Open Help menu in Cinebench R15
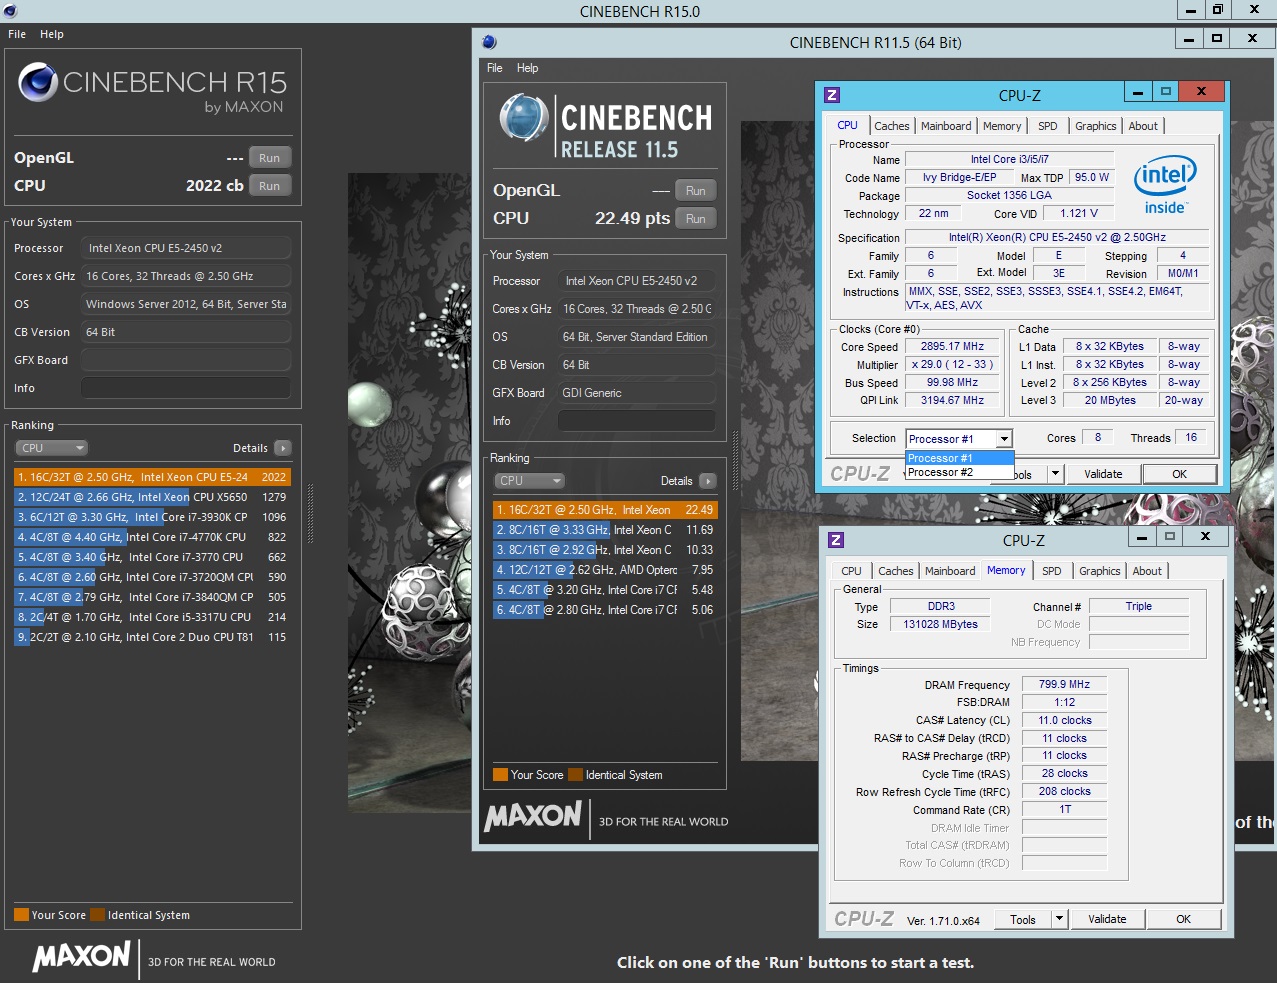This screenshot has width=1277, height=983. tap(52, 34)
